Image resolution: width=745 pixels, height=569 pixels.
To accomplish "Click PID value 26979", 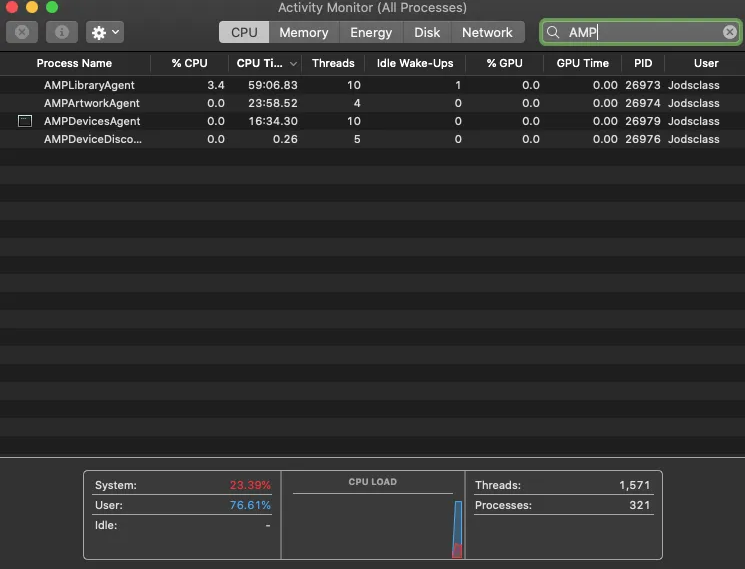I will pos(643,121).
